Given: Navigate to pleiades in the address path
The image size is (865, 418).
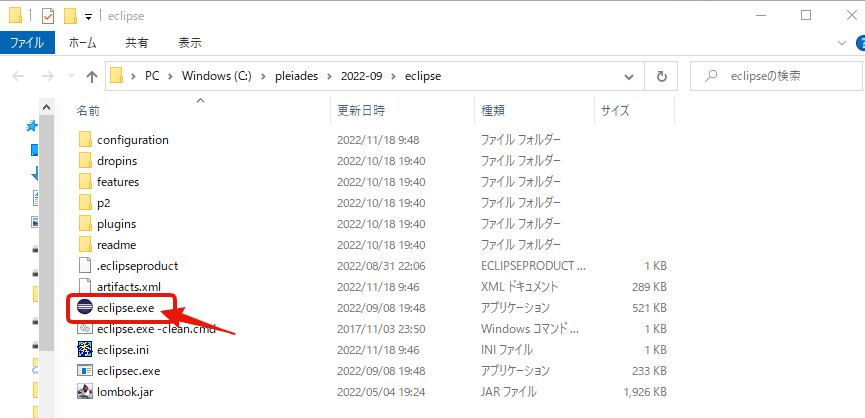Looking at the screenshot, I should pyautogui.click(x=297, y=76).
